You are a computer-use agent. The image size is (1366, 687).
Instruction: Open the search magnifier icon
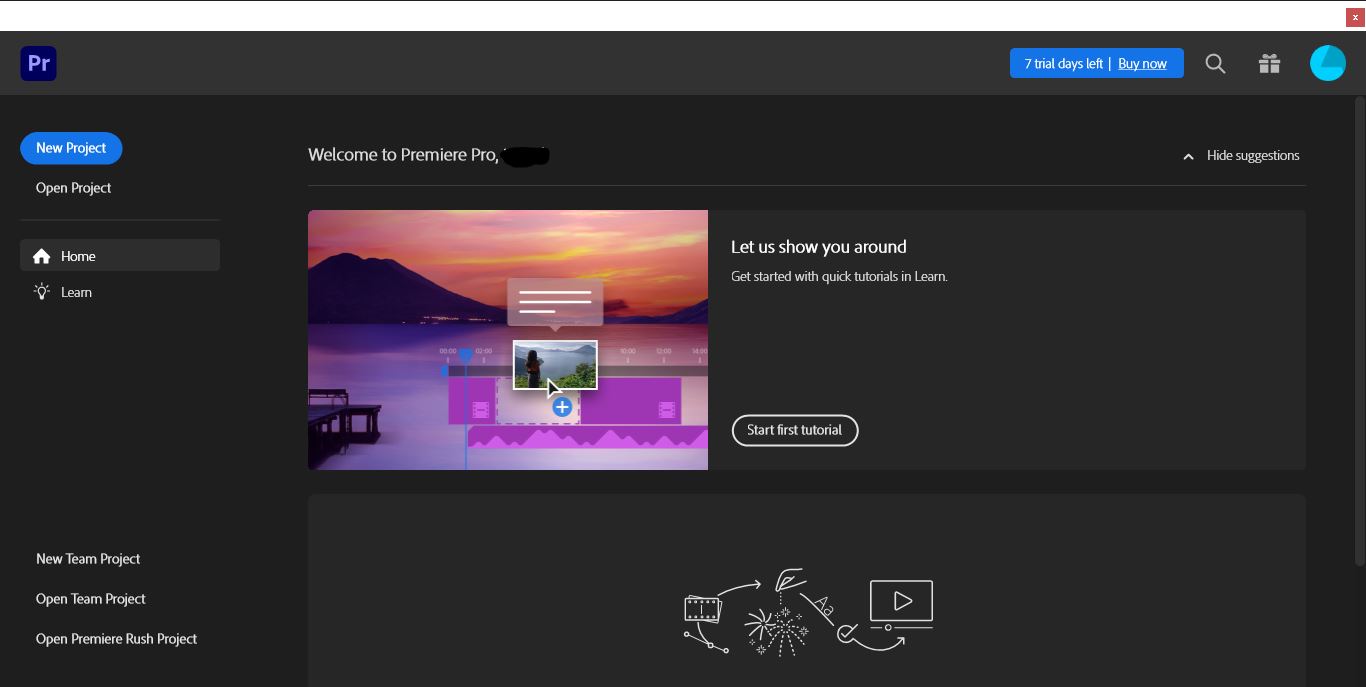click(x=1215, y=63)
